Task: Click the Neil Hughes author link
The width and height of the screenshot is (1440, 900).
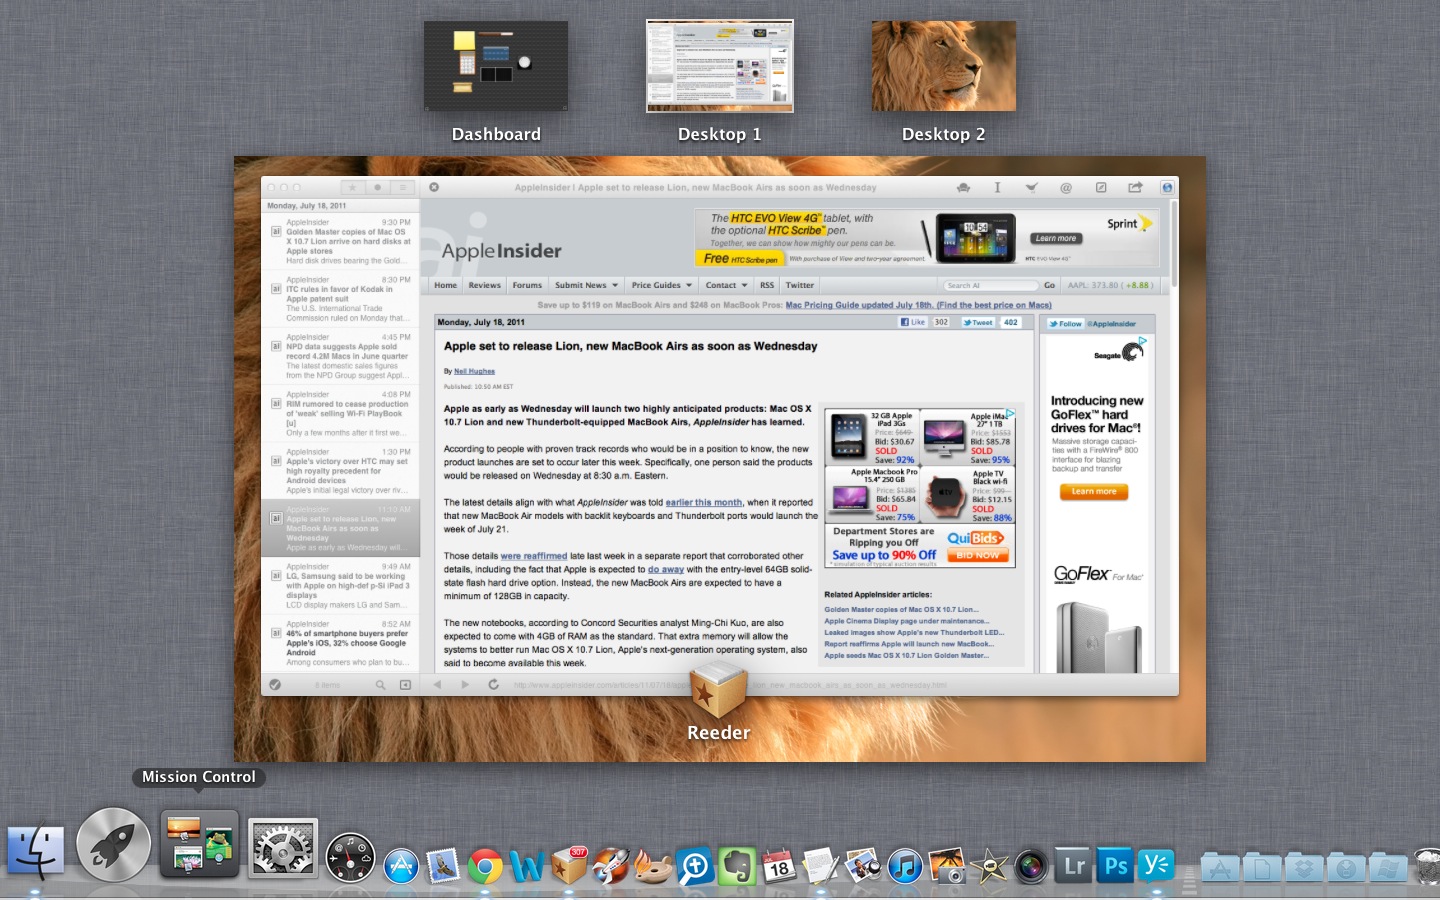Action: 474,371
